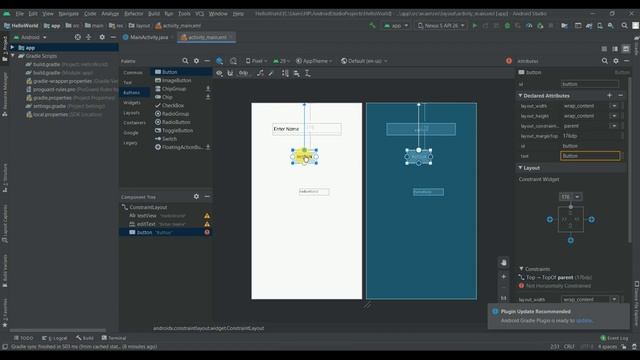Click update link in plugin notification
640x360 pixels.
584,320
